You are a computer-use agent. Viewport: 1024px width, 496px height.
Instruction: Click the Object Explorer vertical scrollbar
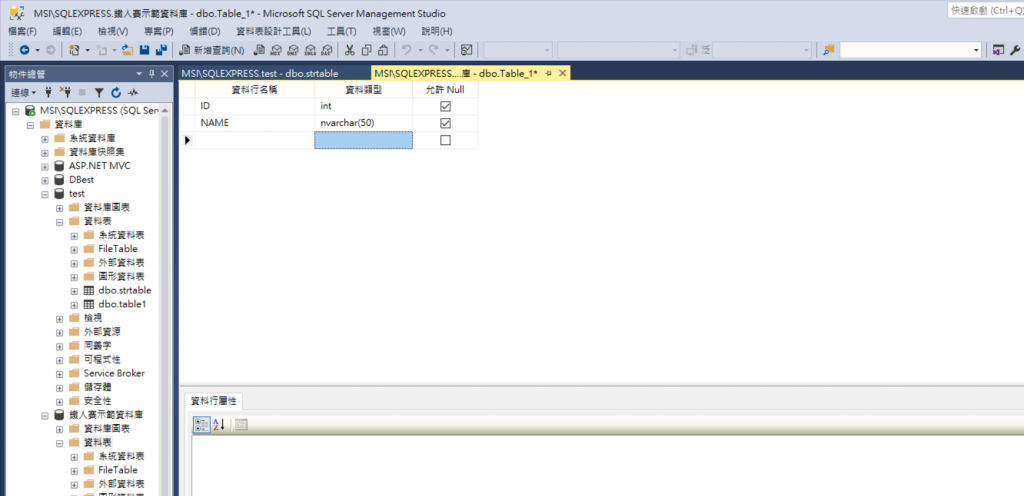(166, 300)
